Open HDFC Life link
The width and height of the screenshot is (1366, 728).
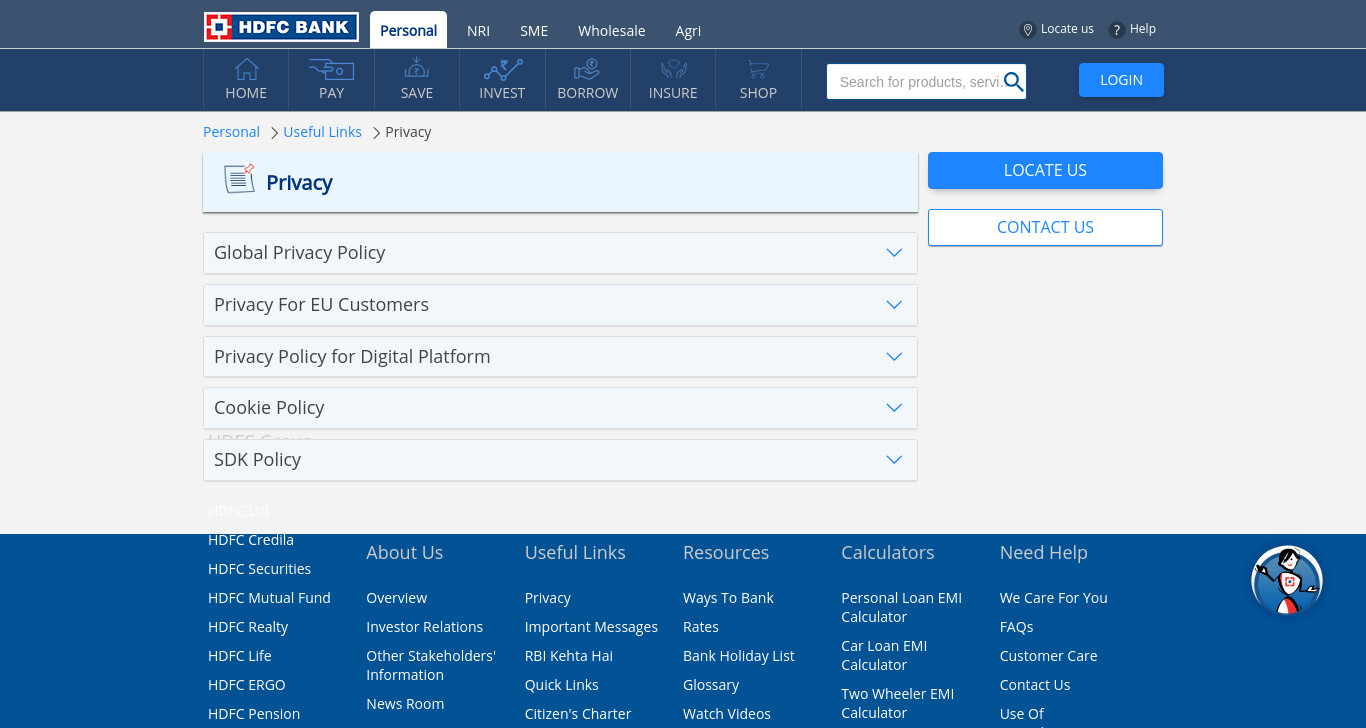click(x=240, y=656)
